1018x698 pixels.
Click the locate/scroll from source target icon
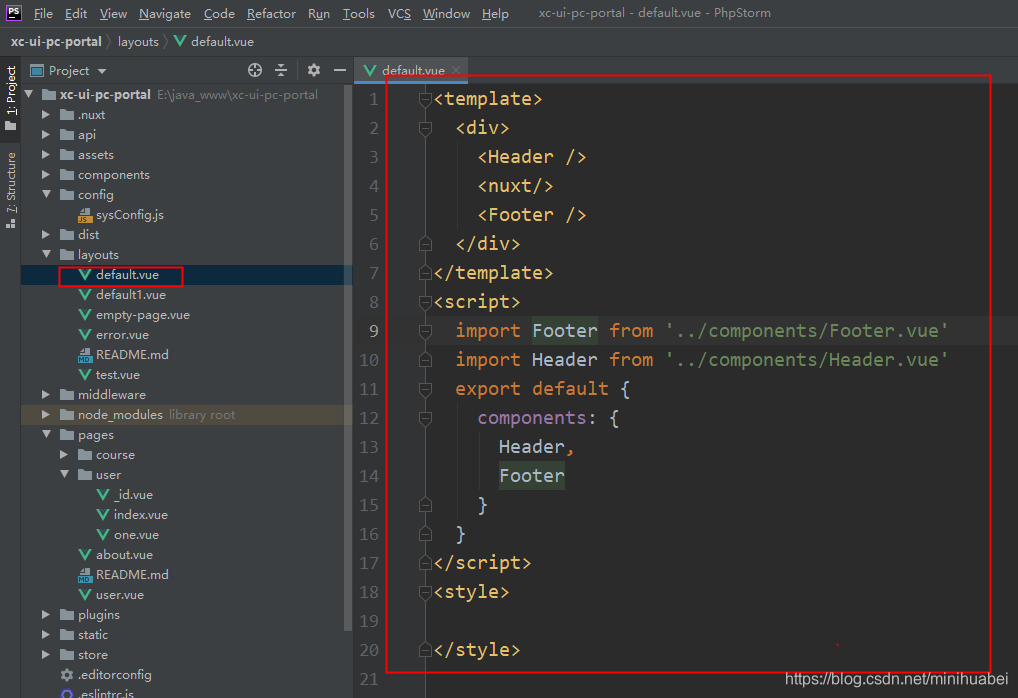point(255,70)
